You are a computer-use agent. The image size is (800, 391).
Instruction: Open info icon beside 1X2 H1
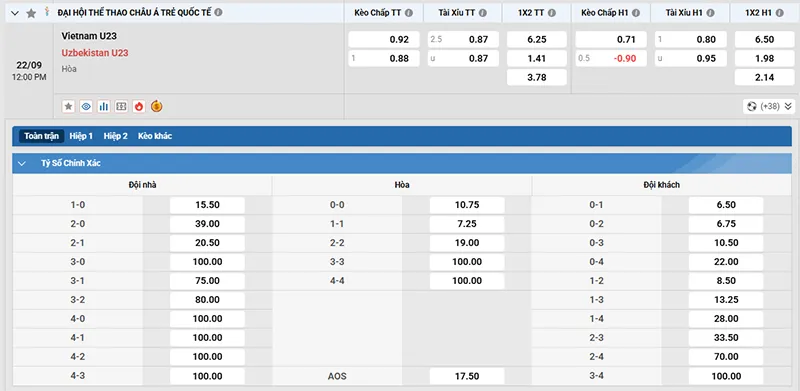point(779,13)
